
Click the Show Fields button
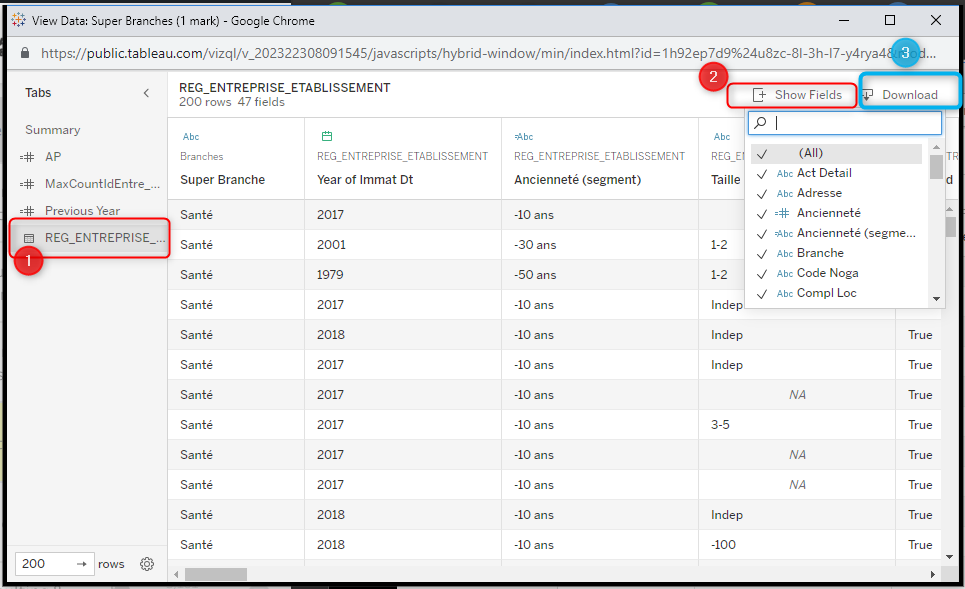click(796, 95)
